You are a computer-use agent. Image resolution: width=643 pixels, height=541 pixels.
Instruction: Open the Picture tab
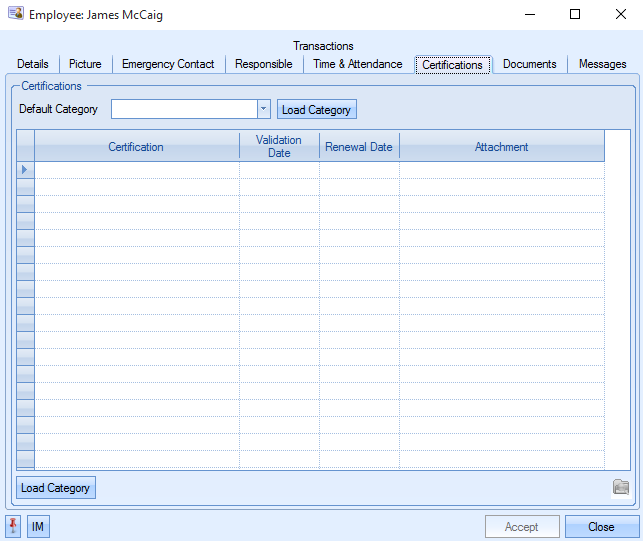coord(85,64)
